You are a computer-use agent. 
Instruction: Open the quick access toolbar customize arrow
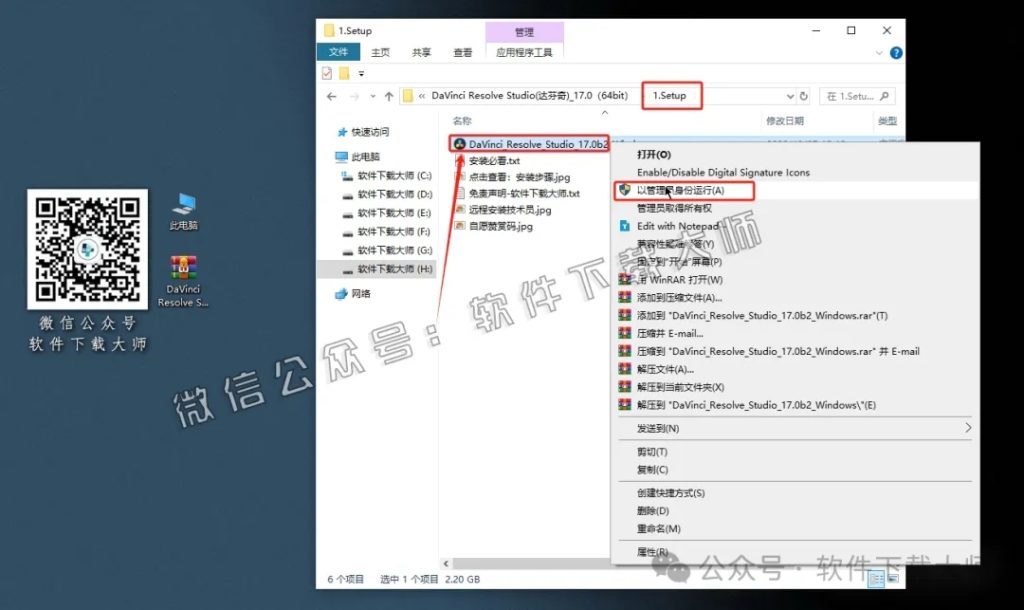[x=360, y=73]
